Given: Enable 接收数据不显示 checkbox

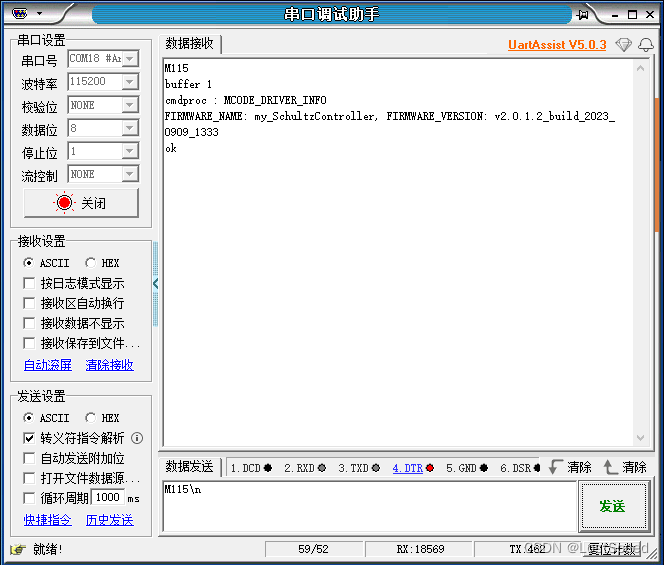Looking at the screenshot, I should [x=29, y=323].
